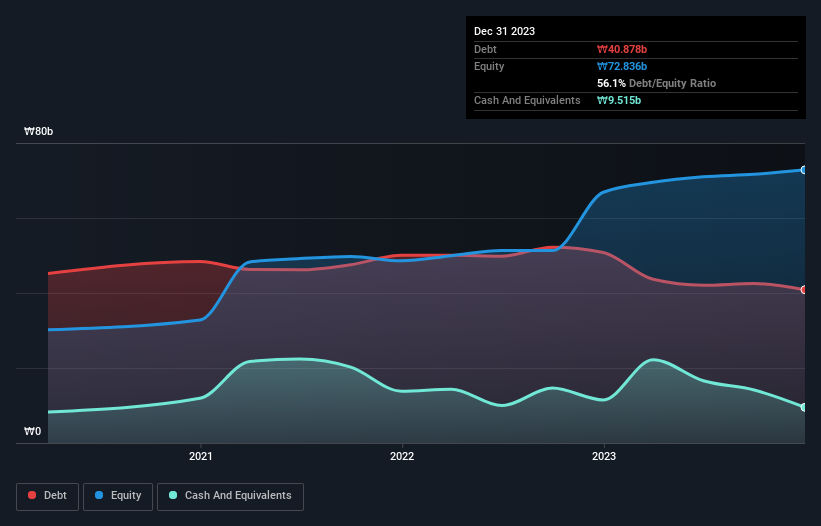This screenshot has height=526, width=821.
Task: Toggle the Cash And Equivalents legend button
Action: coord(230,496)
